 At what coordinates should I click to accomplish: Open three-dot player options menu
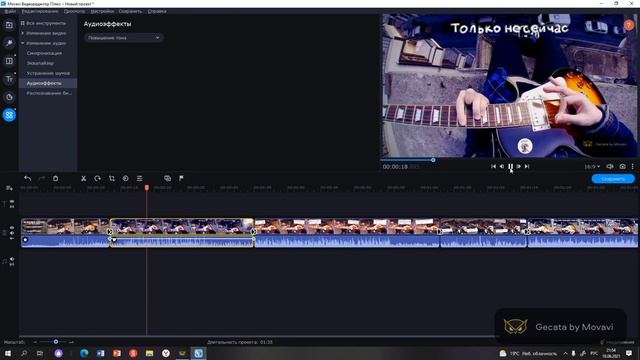coord(633,167)
